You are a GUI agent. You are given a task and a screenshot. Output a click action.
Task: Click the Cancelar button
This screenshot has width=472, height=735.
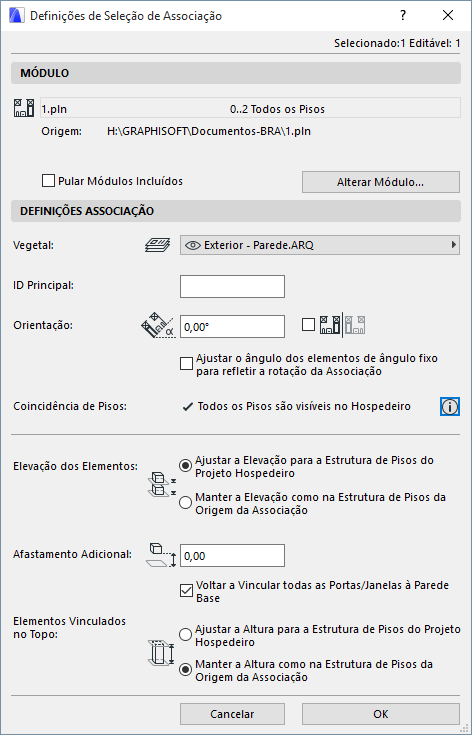pyautogui.click(x=232, y=714)
